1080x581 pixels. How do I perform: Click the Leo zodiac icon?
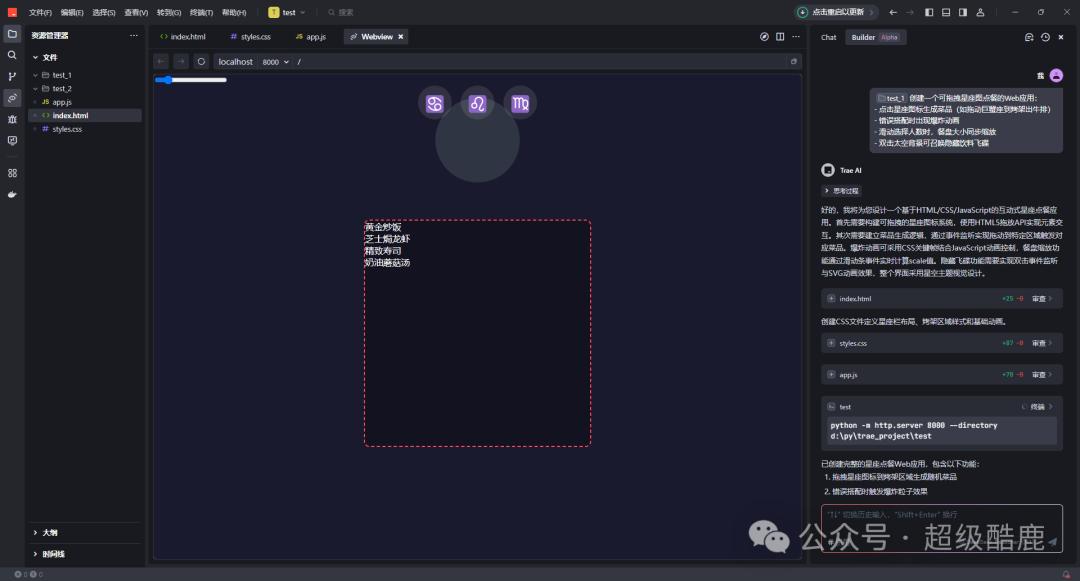[478, 103]
